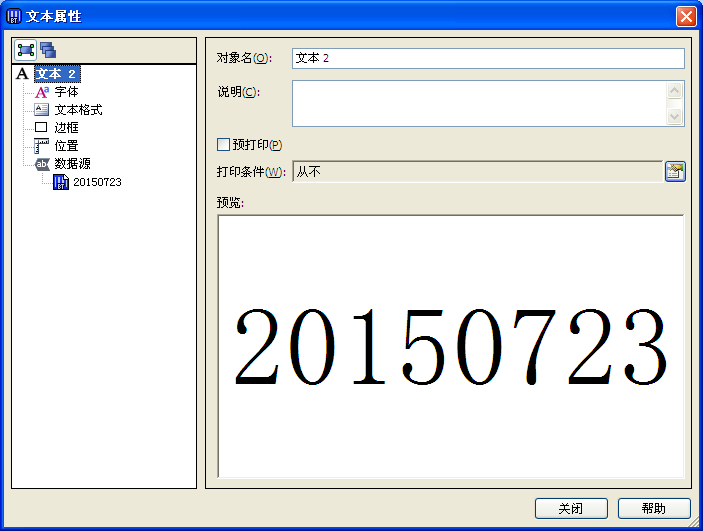The image size is (703, 531).
Task: Click the 字体 font icon in tree
Action: tap(41, 92)
